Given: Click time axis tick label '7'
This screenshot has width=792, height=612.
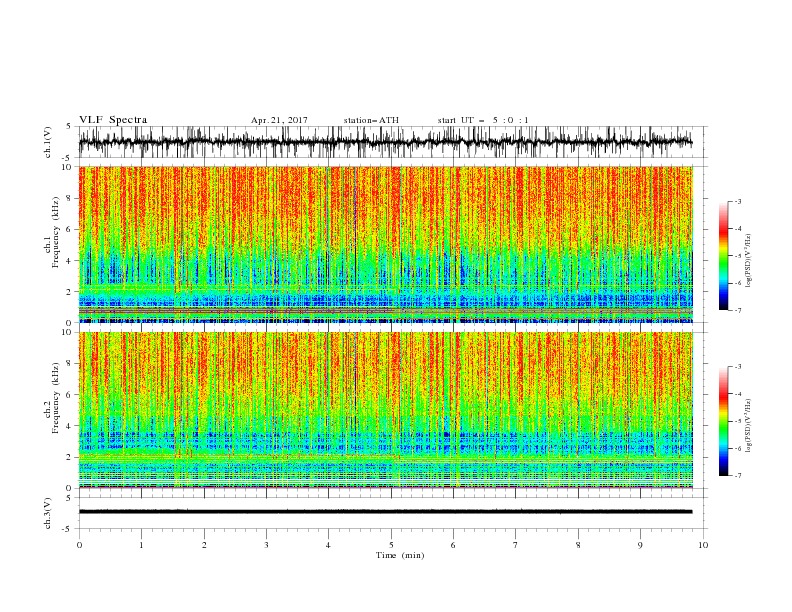Looking at the screenshot, I should [516, 545].
